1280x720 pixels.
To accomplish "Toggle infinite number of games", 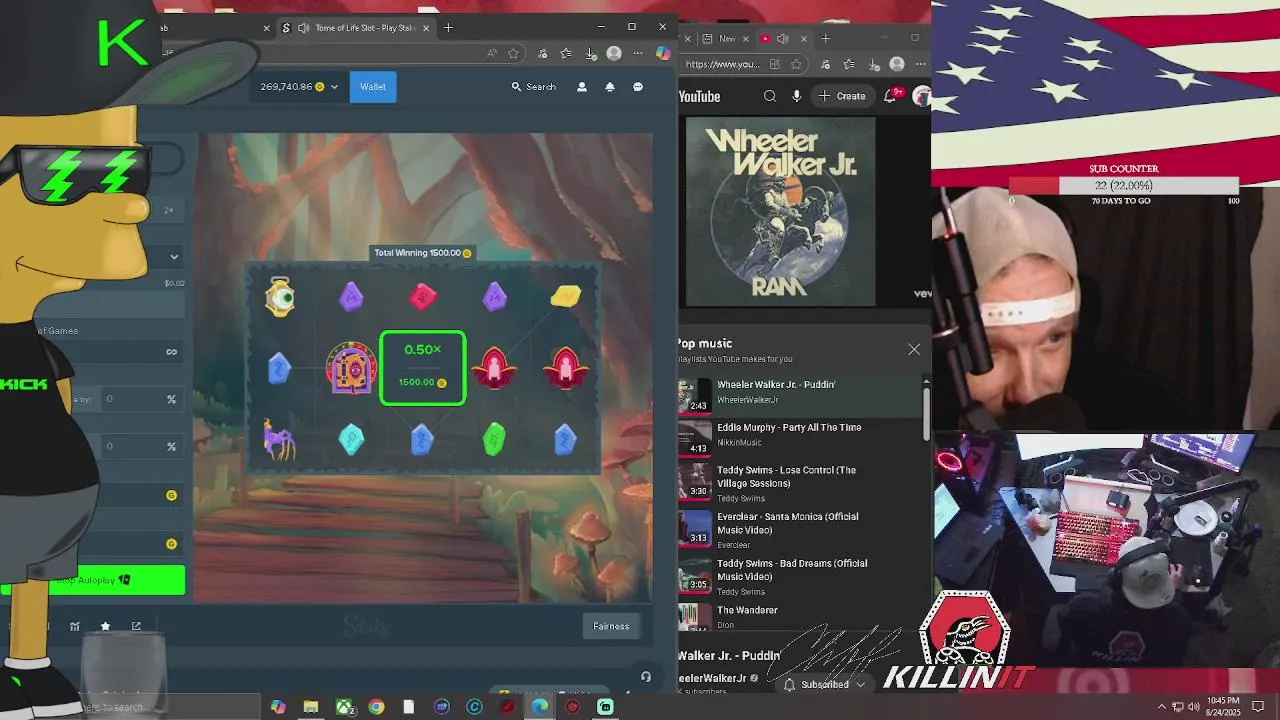I will click(x=171, y=351).
